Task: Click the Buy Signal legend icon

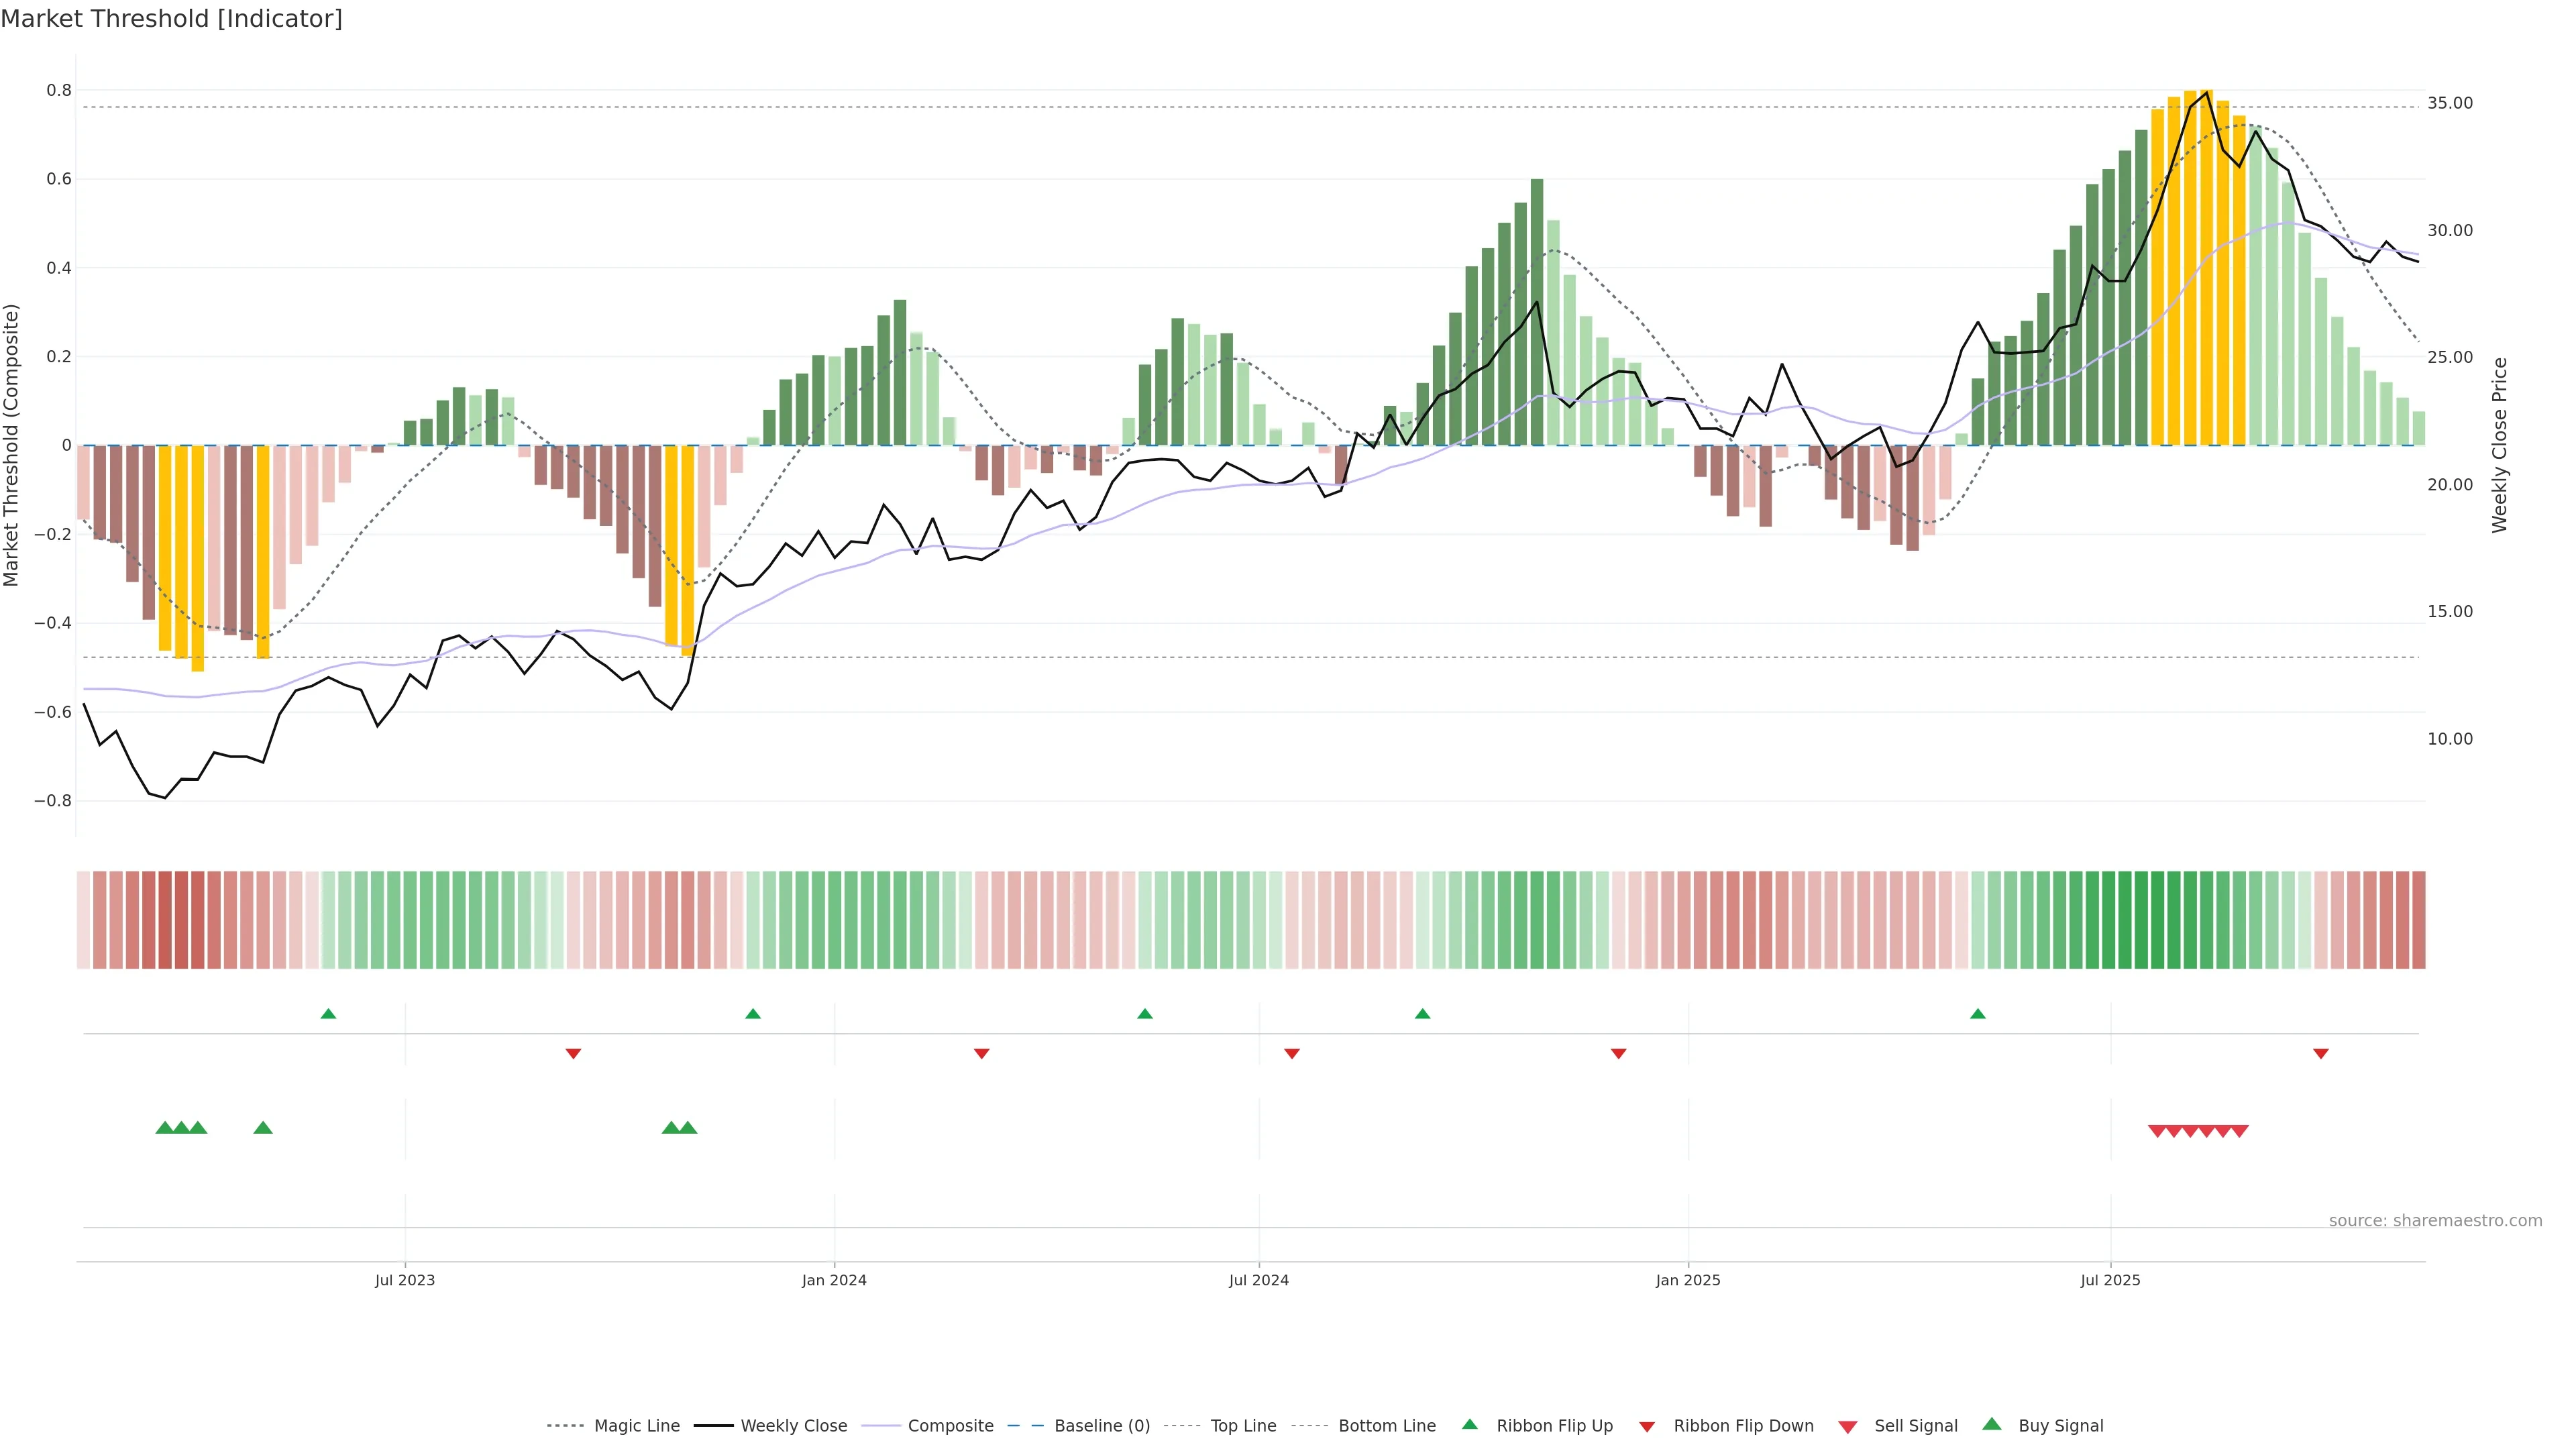Action: (1991, 1424)
